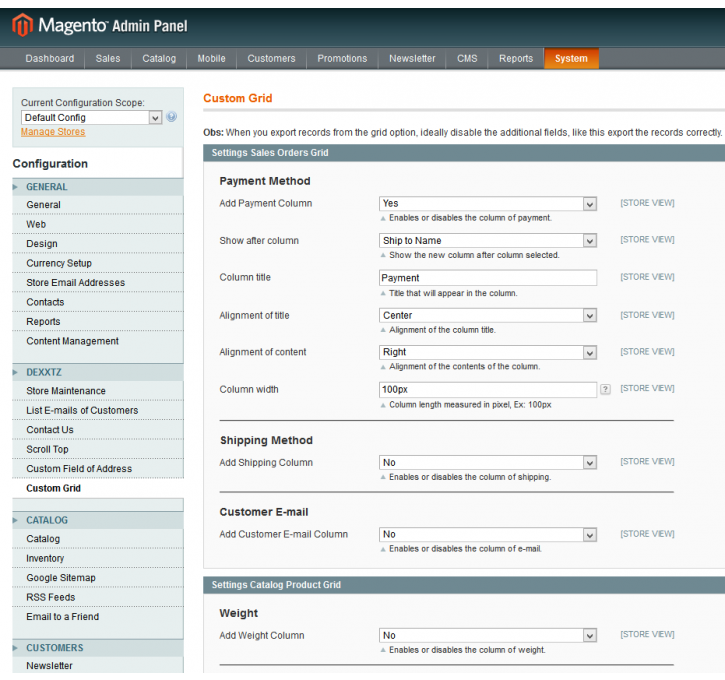Open Custom Field of Address settings

[x=98, y=468]
